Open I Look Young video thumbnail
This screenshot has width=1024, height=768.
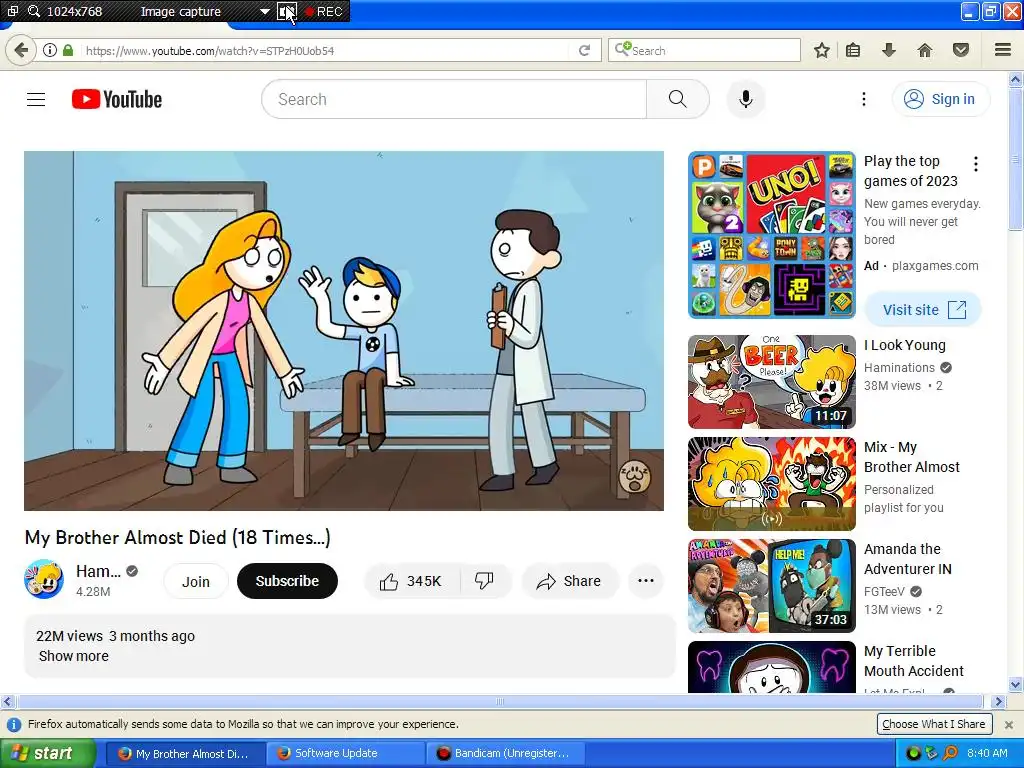(x=771, y=382)
